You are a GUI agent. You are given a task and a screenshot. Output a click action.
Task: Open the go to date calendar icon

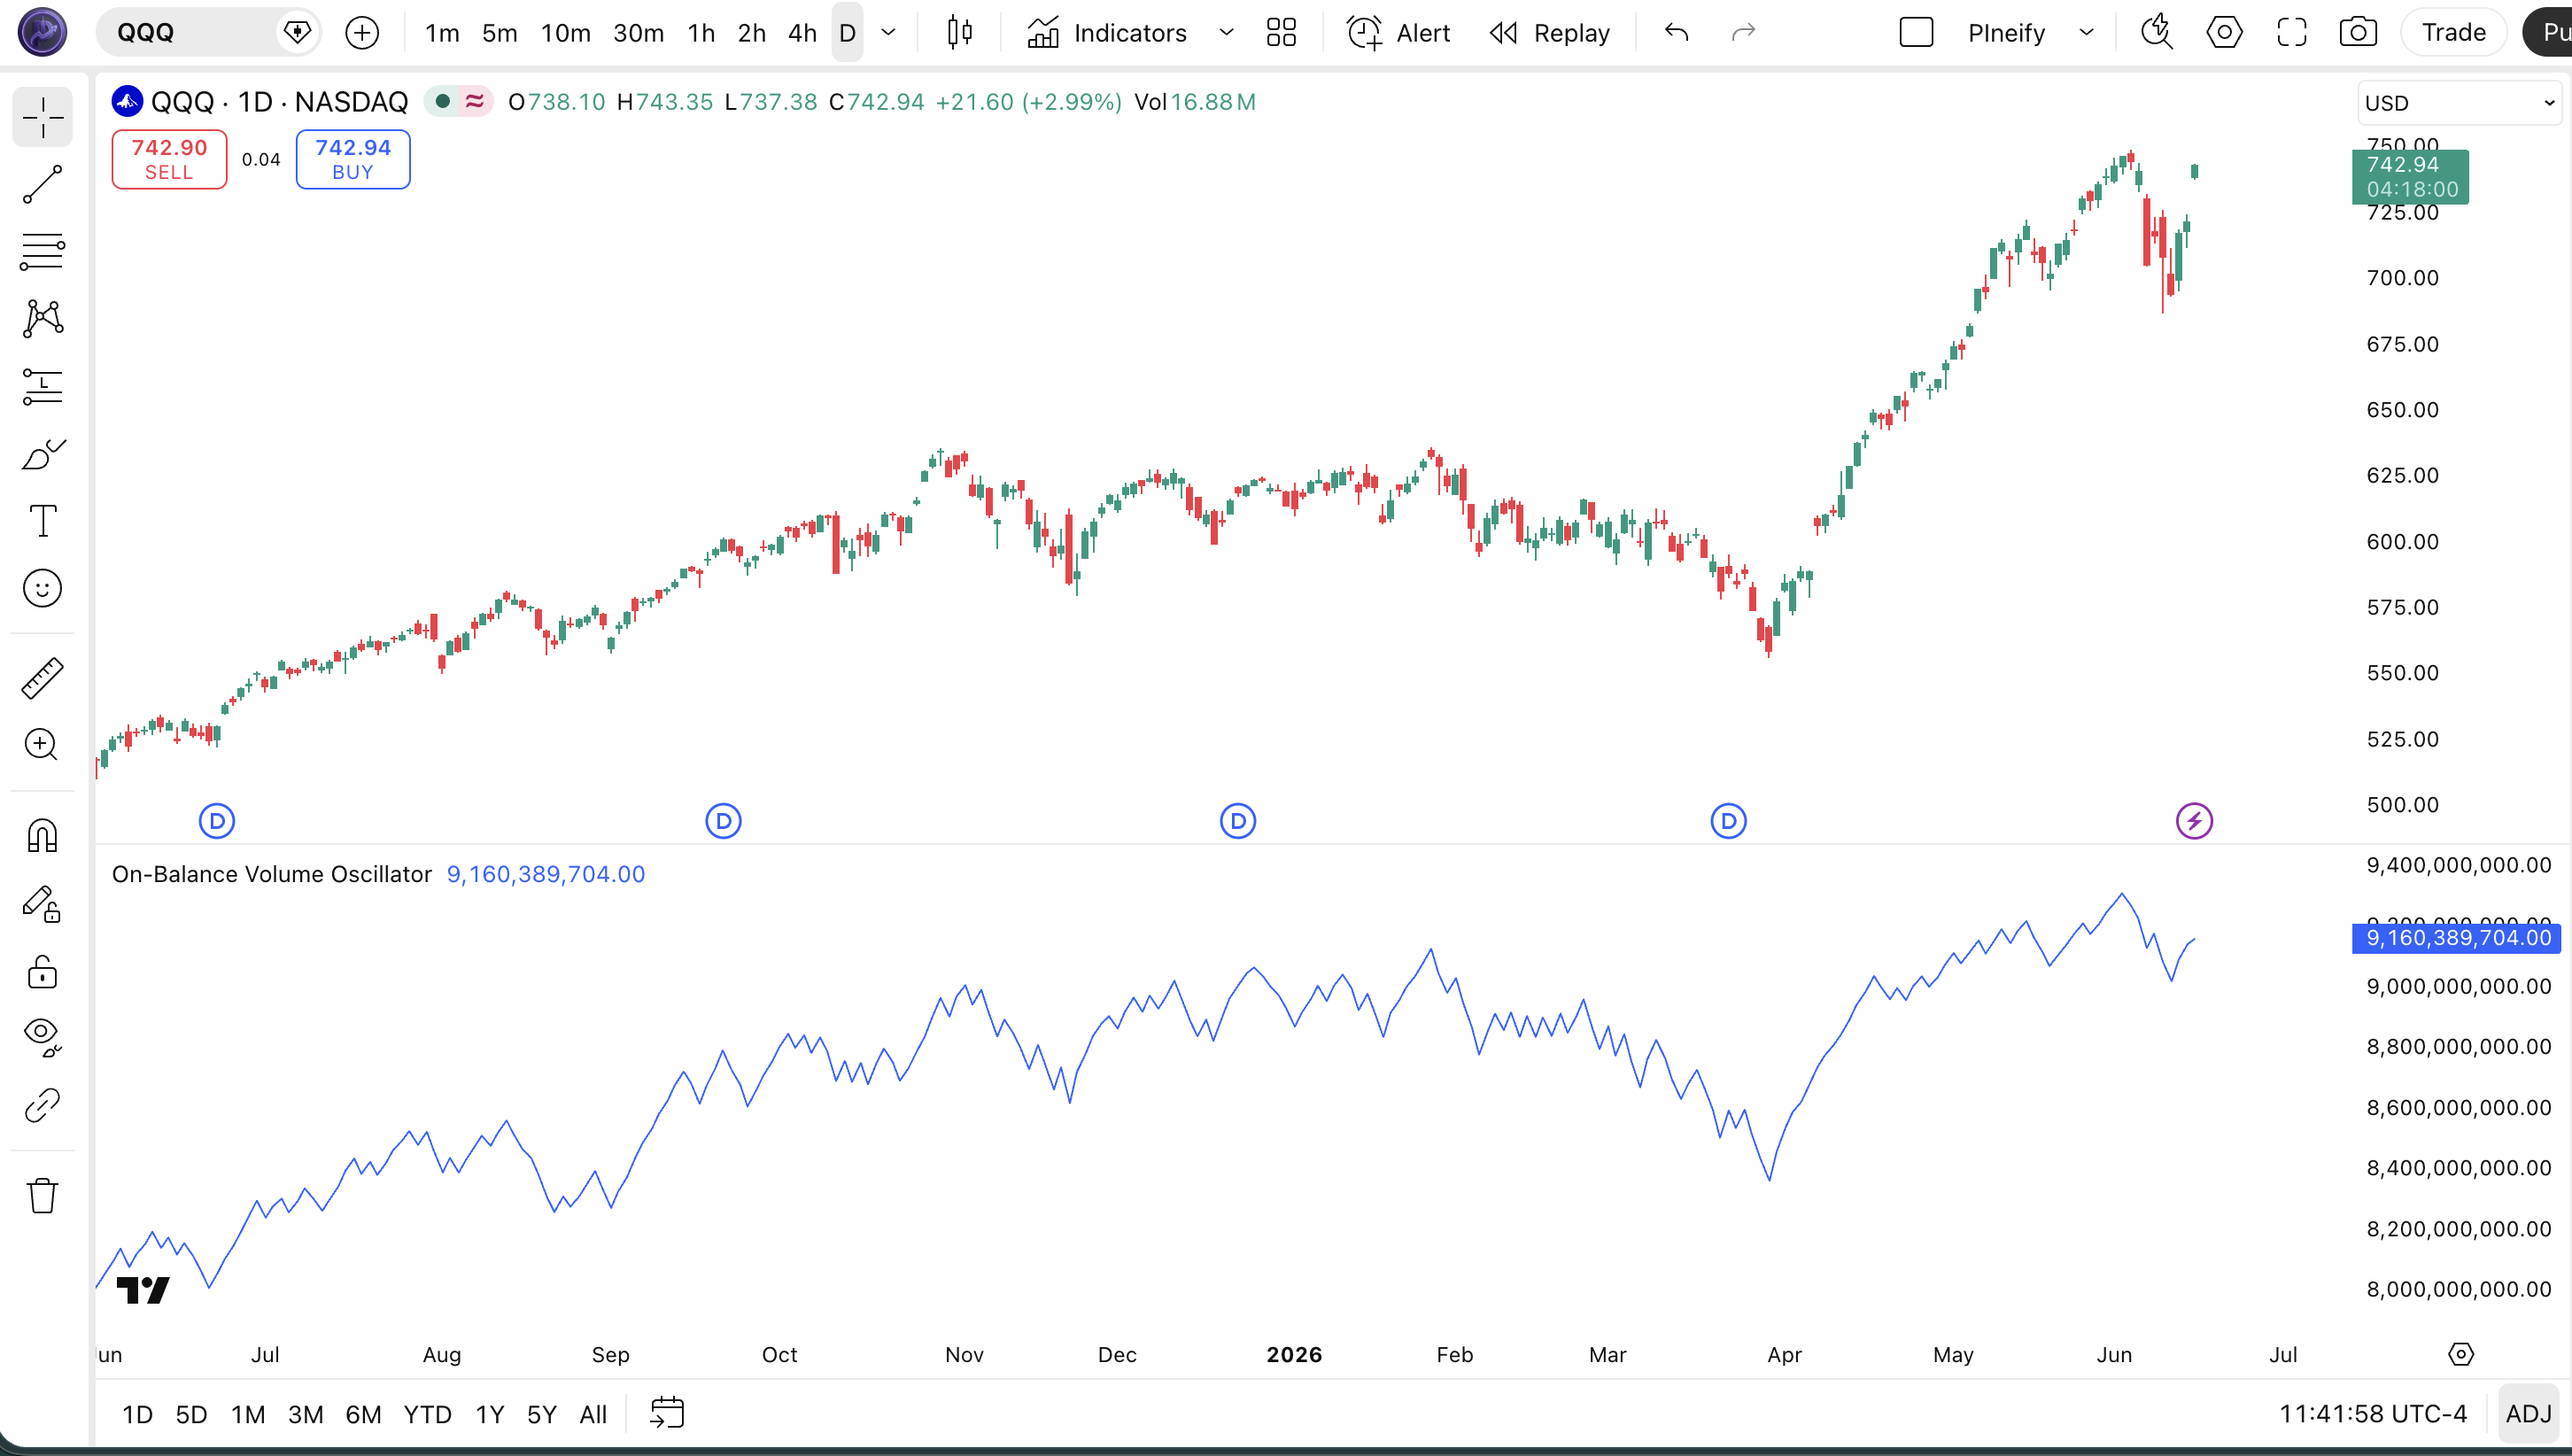pyautogui.click(x=667, y=1413)
